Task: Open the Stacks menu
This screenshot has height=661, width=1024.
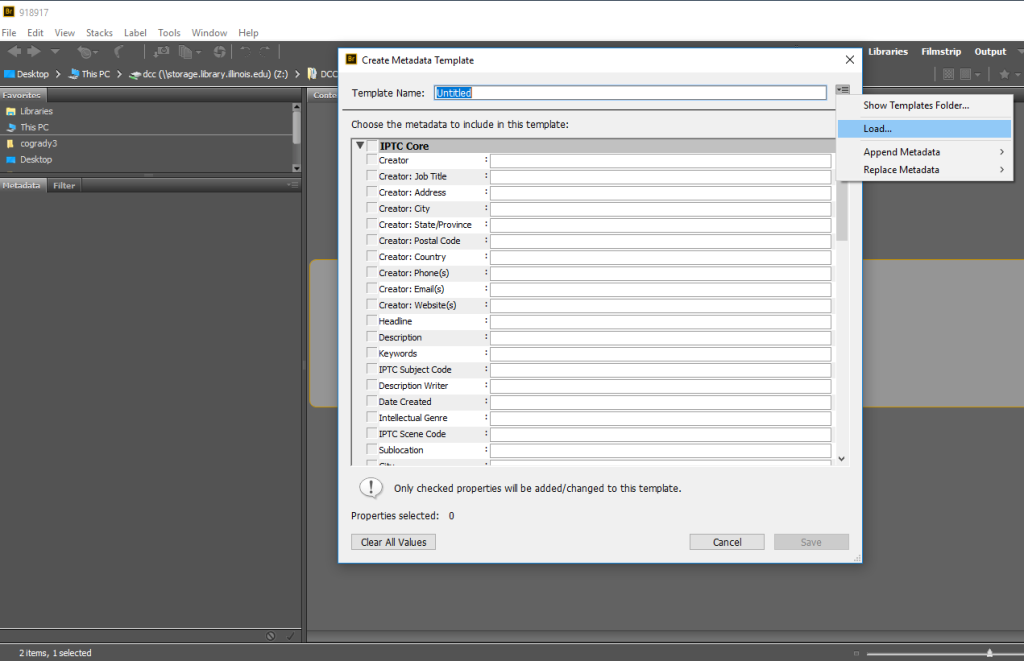Action: pyautogui.click(x=99, y=33)
